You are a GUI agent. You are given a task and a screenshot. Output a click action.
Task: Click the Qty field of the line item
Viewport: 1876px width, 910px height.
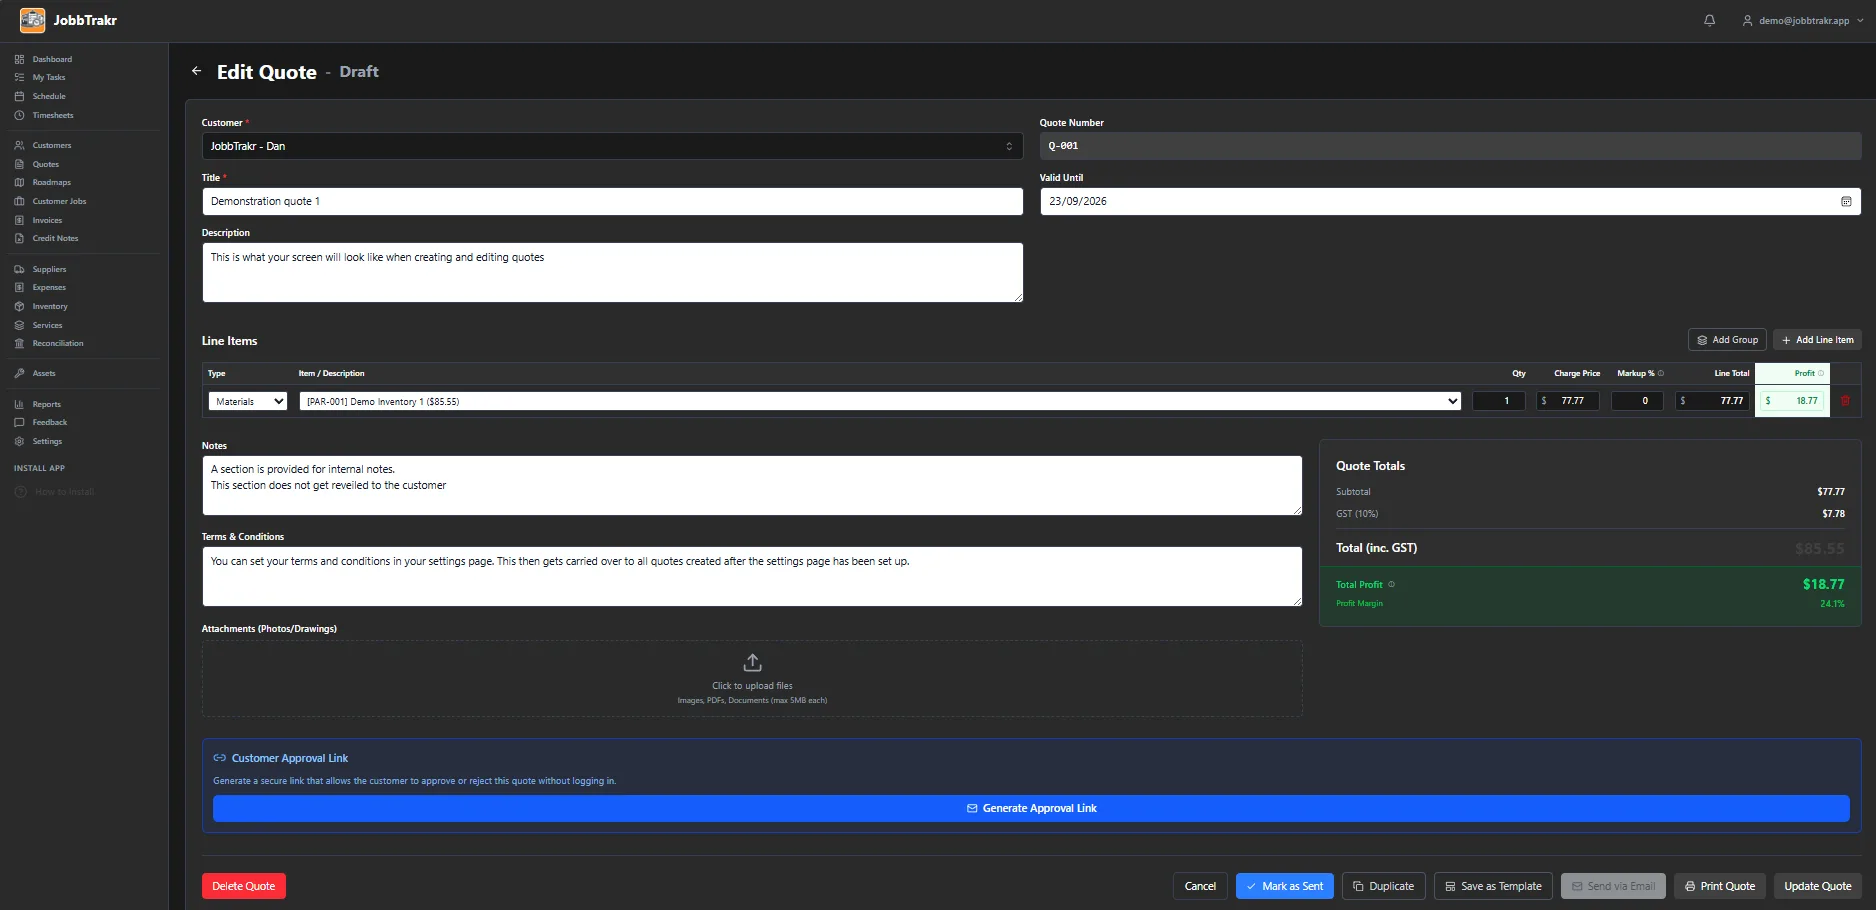click(1498, 401)
